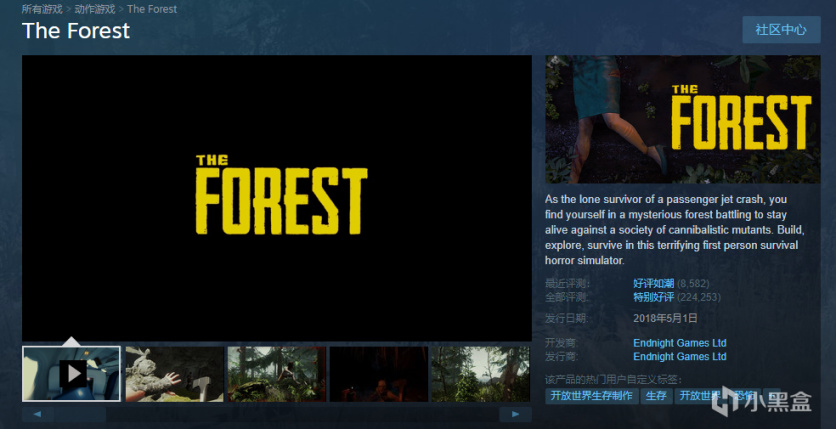The width and height of the screenshot is (836, 429).
Task: Select the 开放世界 tag
Action: click(700, 396)
